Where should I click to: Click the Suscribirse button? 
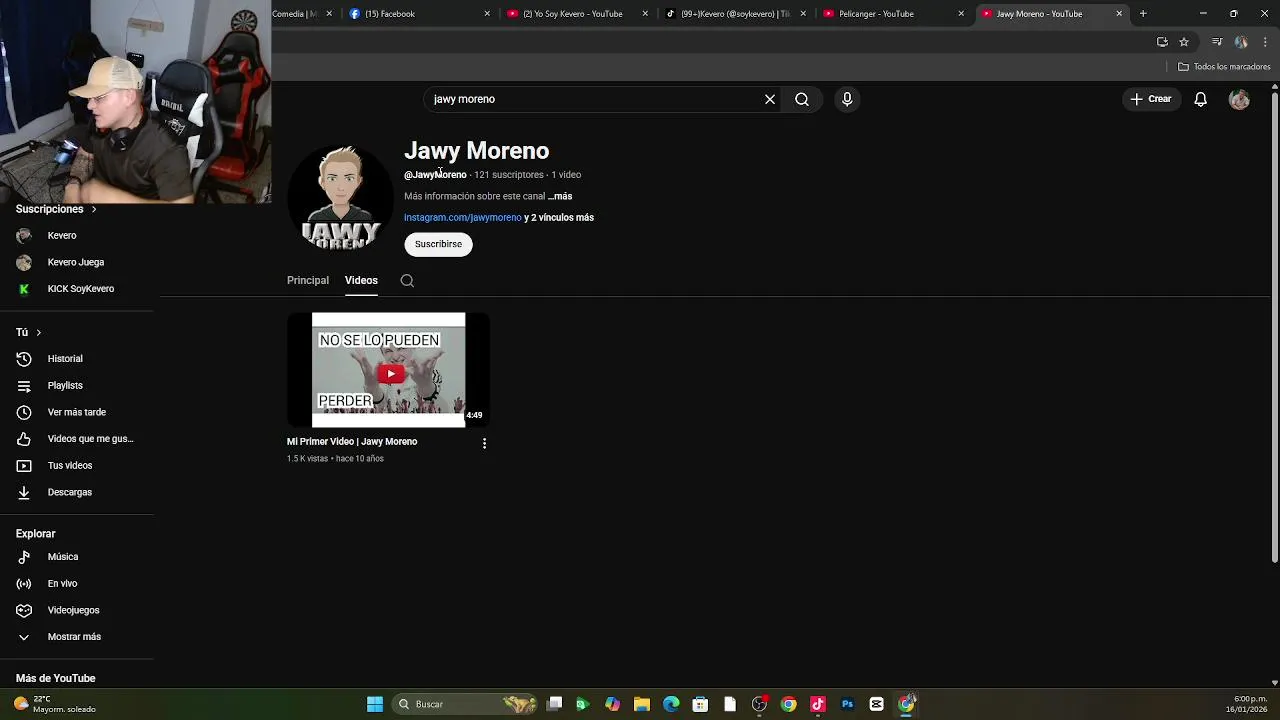click(438, 244)
